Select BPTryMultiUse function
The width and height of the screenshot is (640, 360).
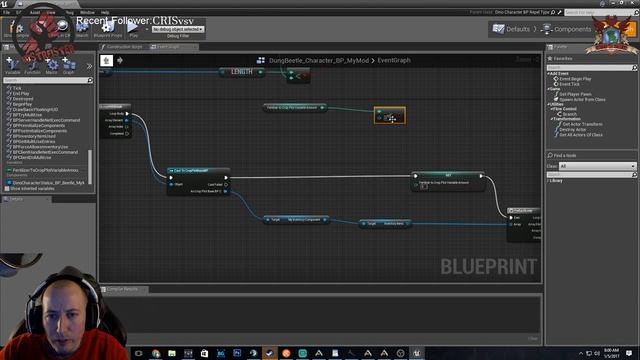tap(27, 115)
